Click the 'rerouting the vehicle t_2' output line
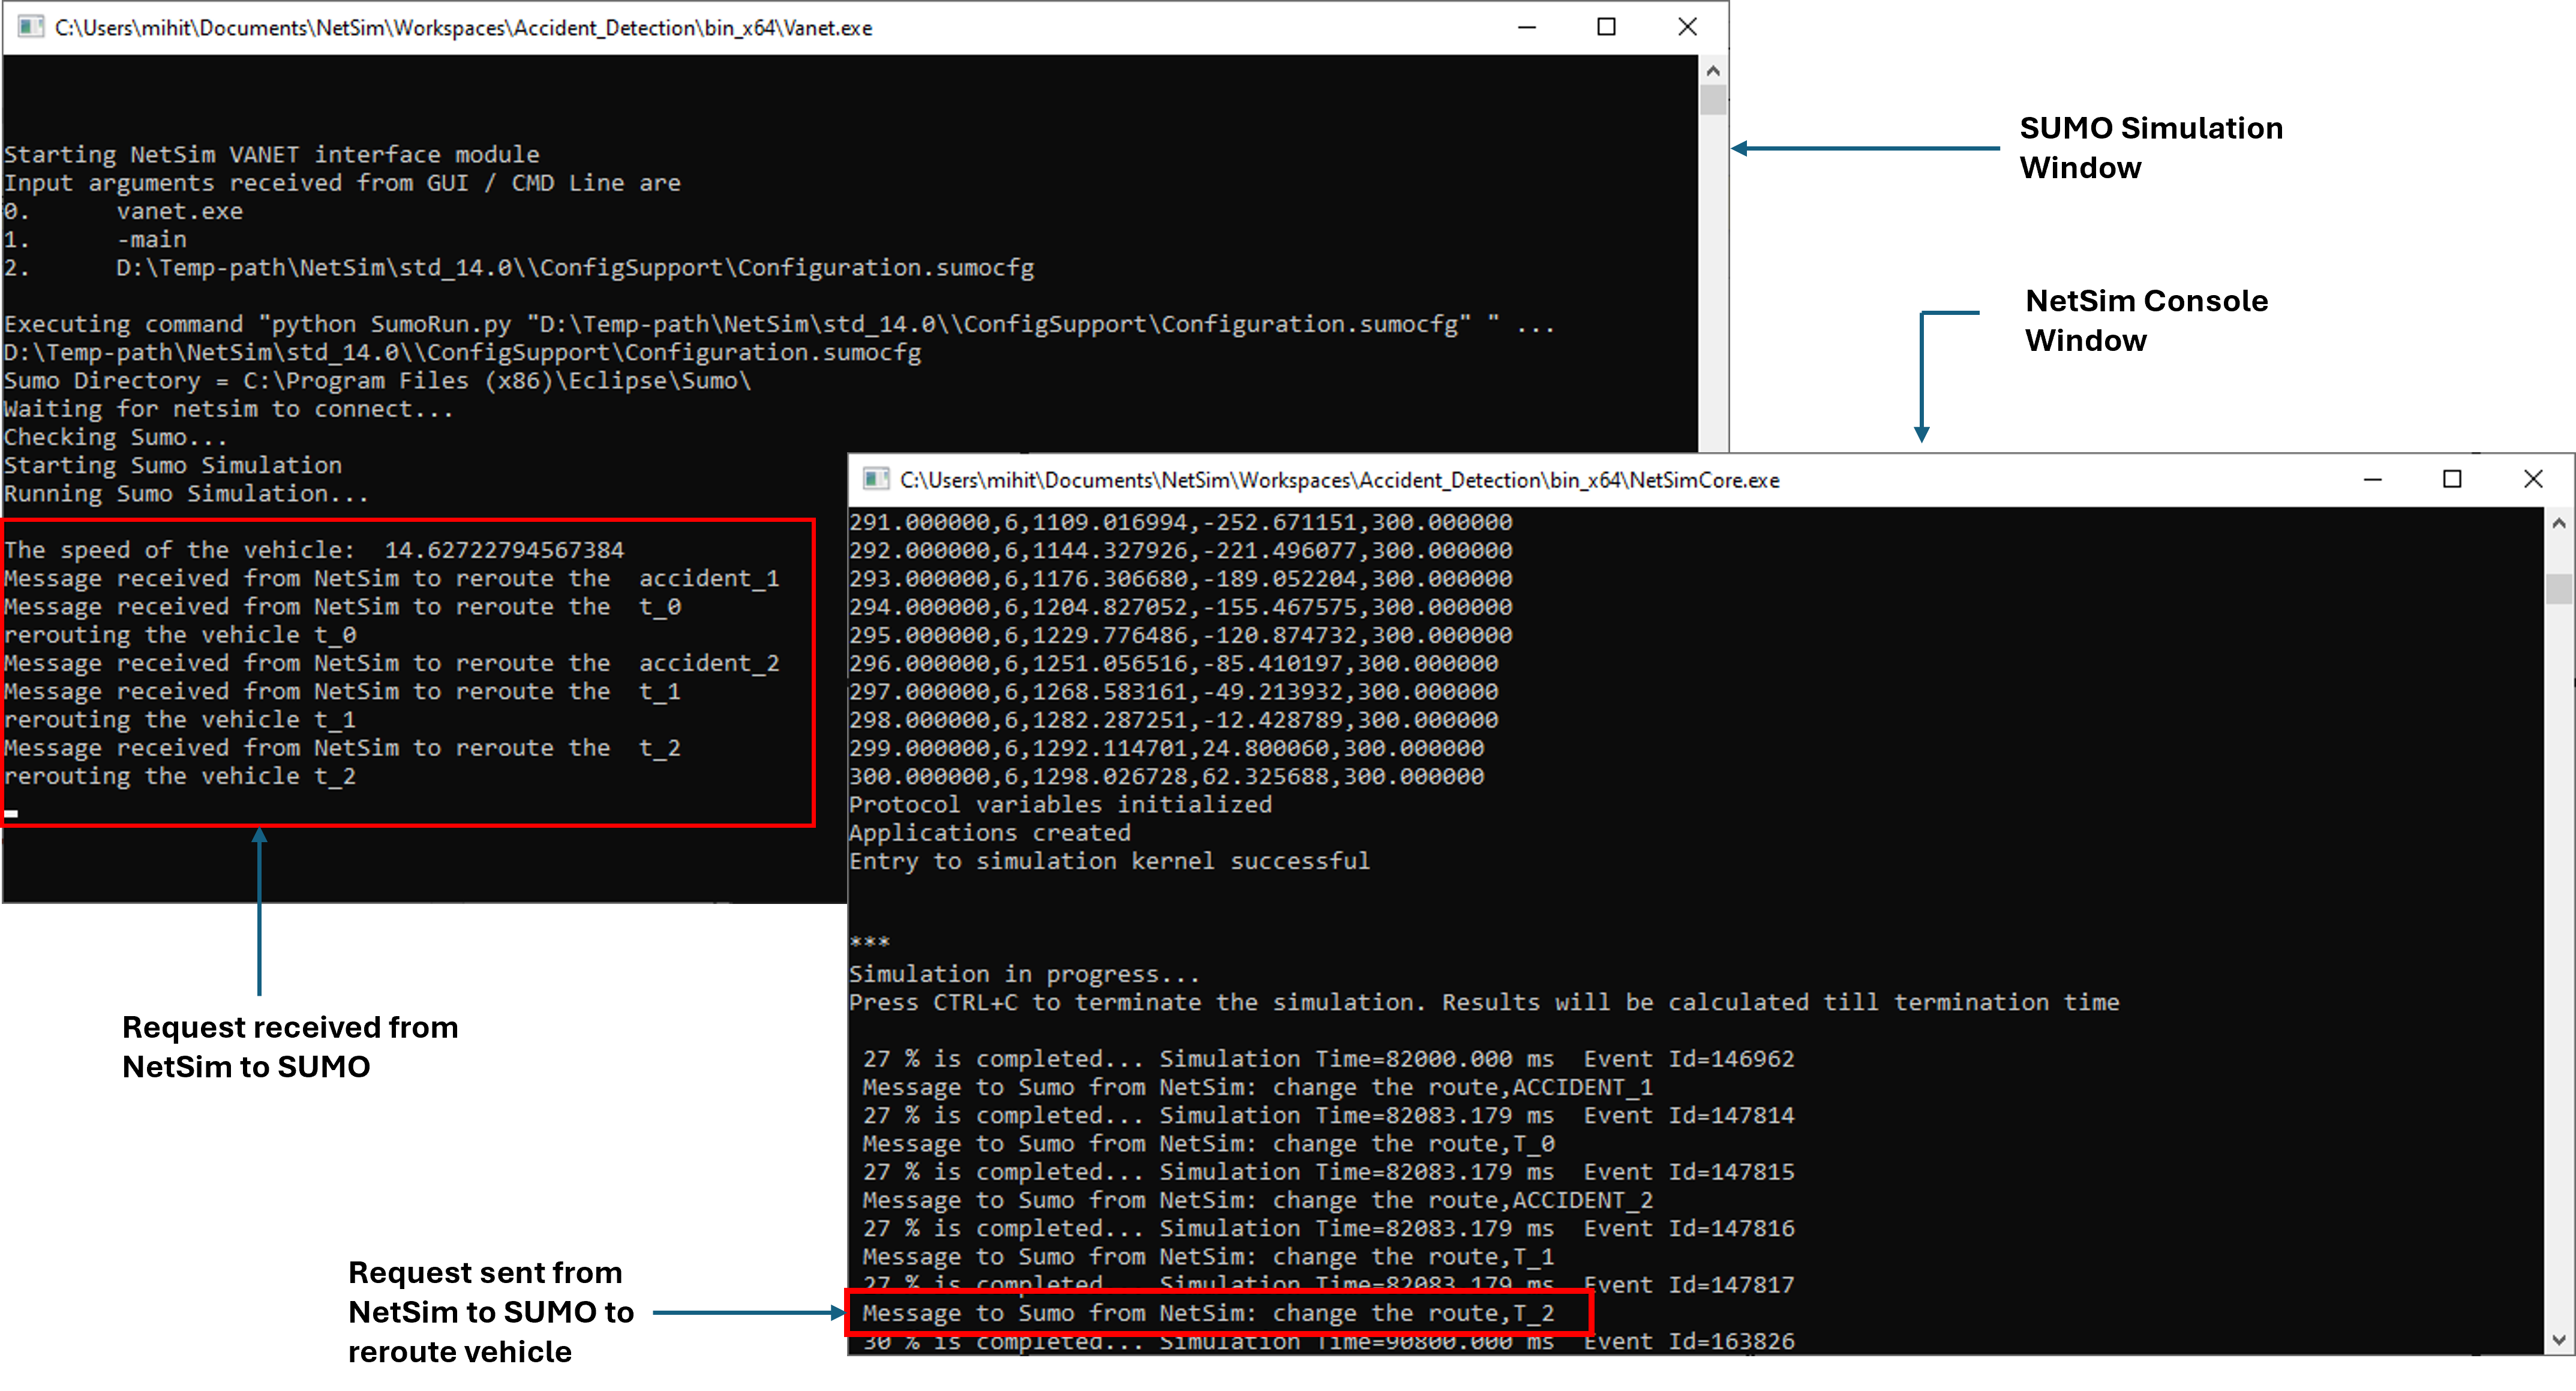The height and width of the screenshot is (1391, 2576). click(180, 776)
